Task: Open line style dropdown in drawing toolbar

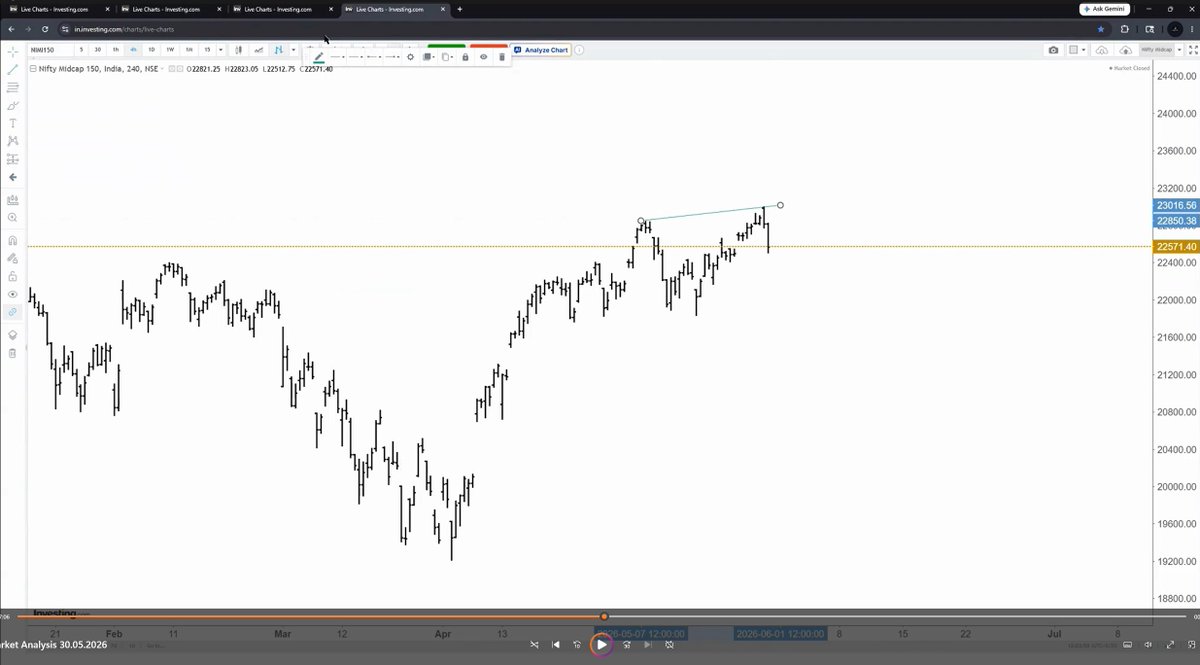Action: tap(338, 57)
